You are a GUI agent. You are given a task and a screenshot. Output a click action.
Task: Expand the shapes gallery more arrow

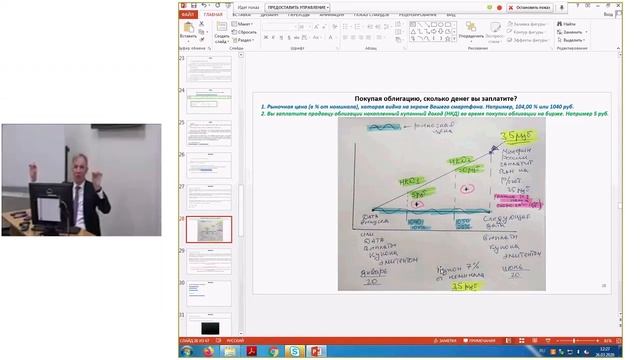(x=454, y=39)
